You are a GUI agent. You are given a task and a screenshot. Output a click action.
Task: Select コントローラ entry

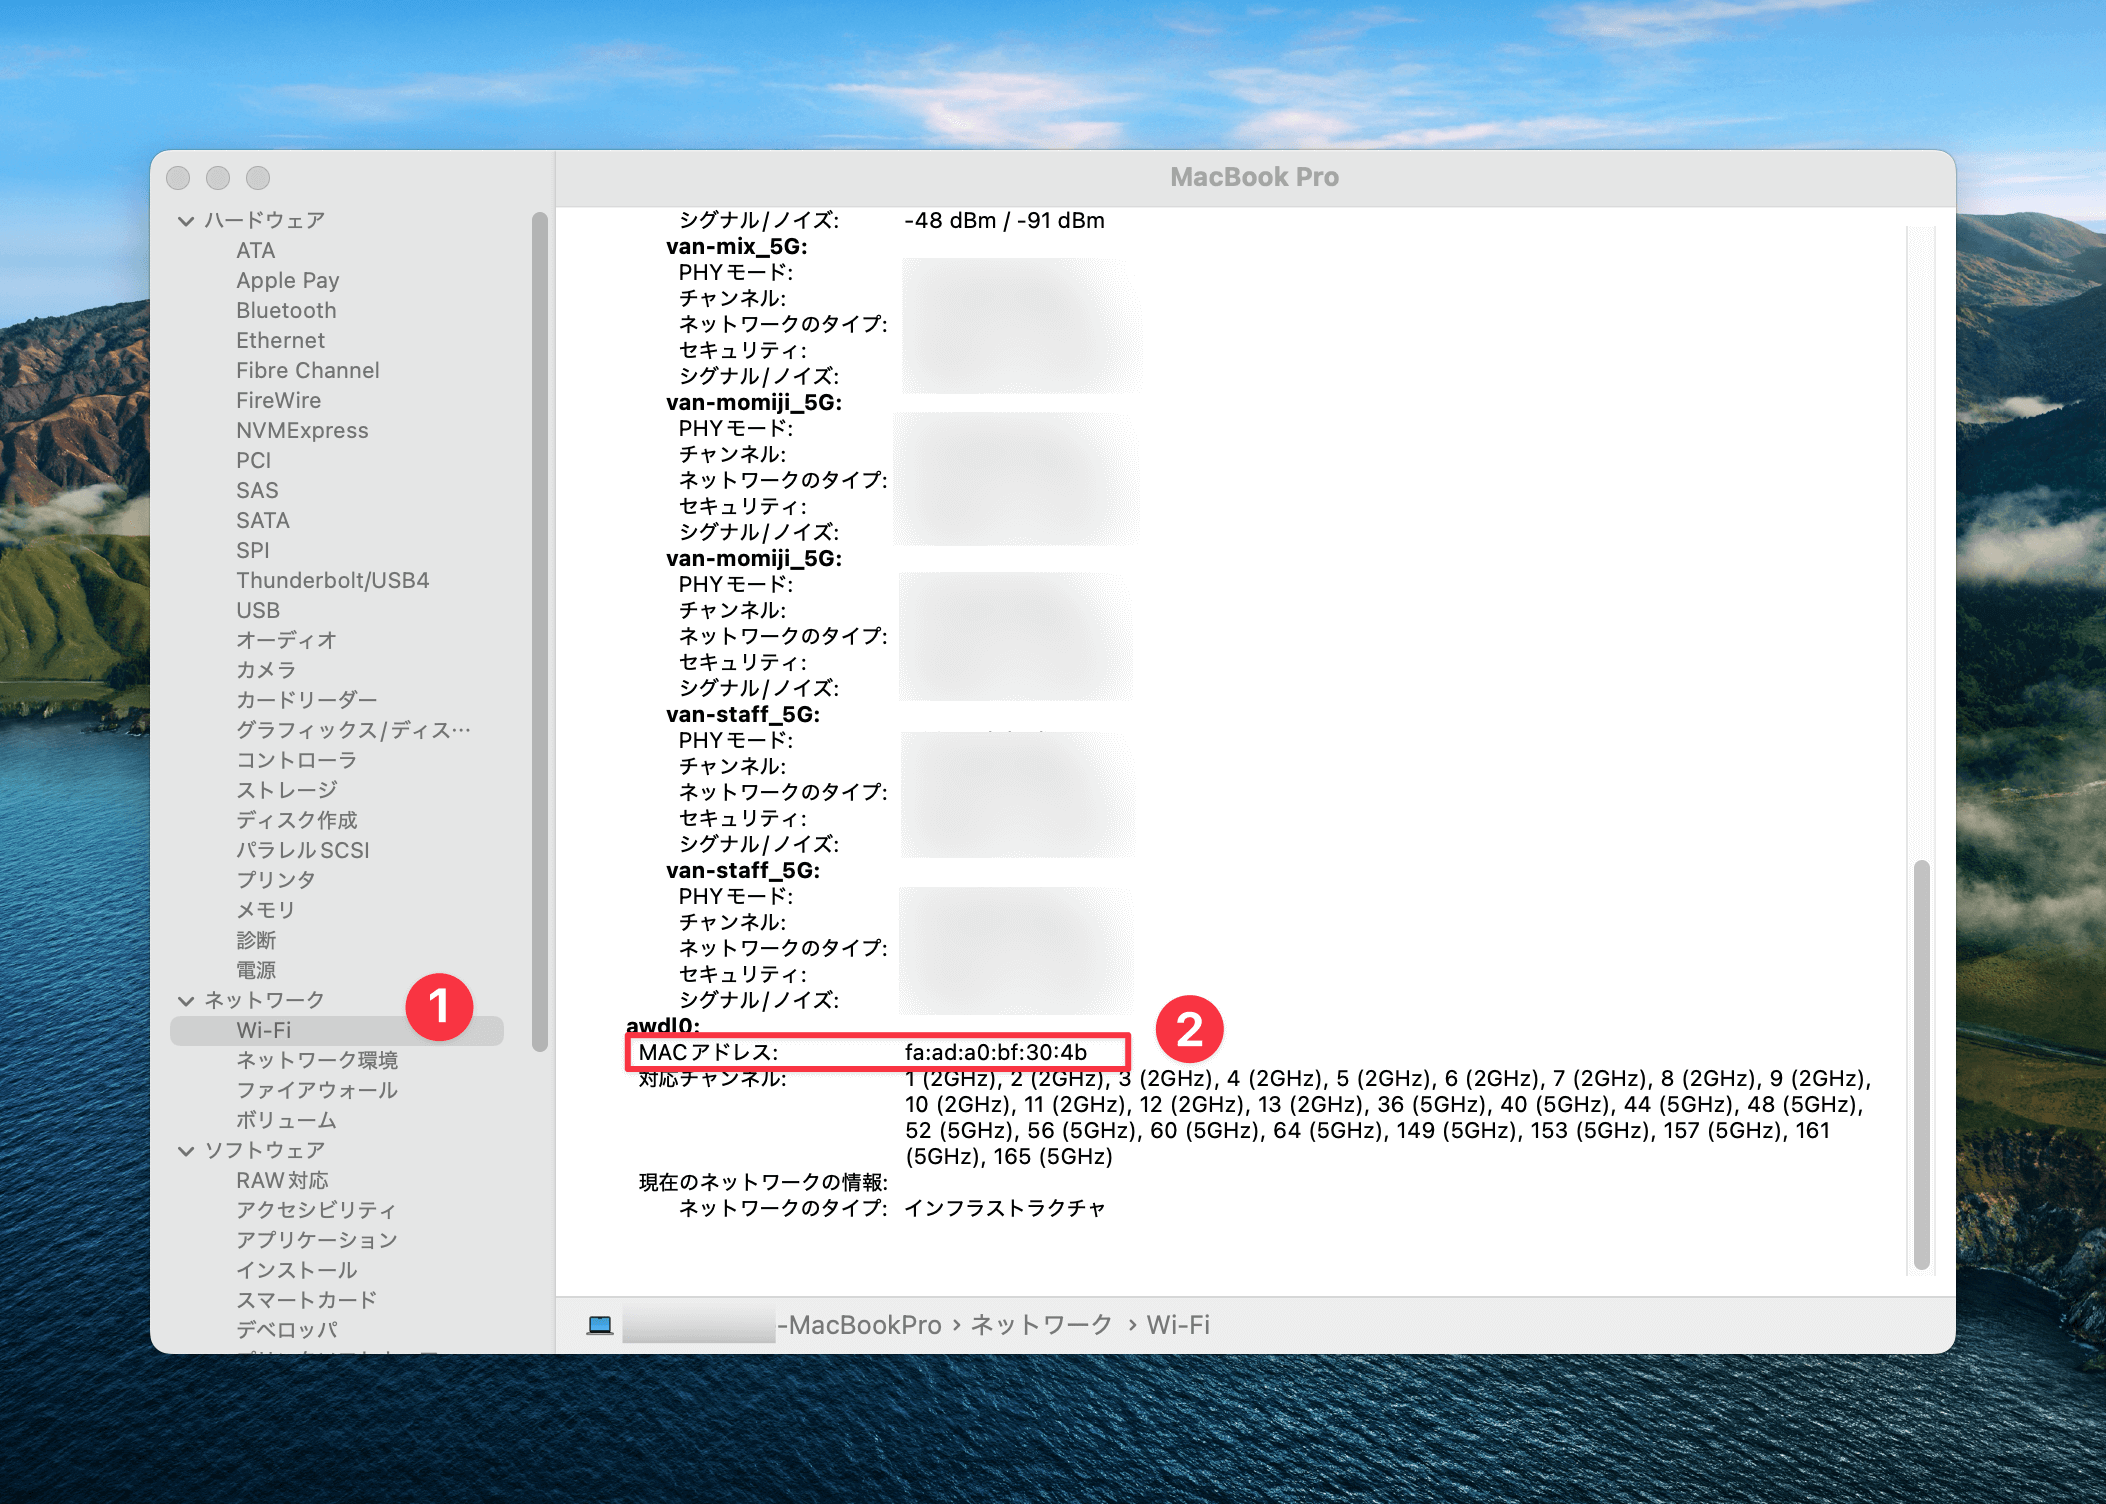pos(297,761)
